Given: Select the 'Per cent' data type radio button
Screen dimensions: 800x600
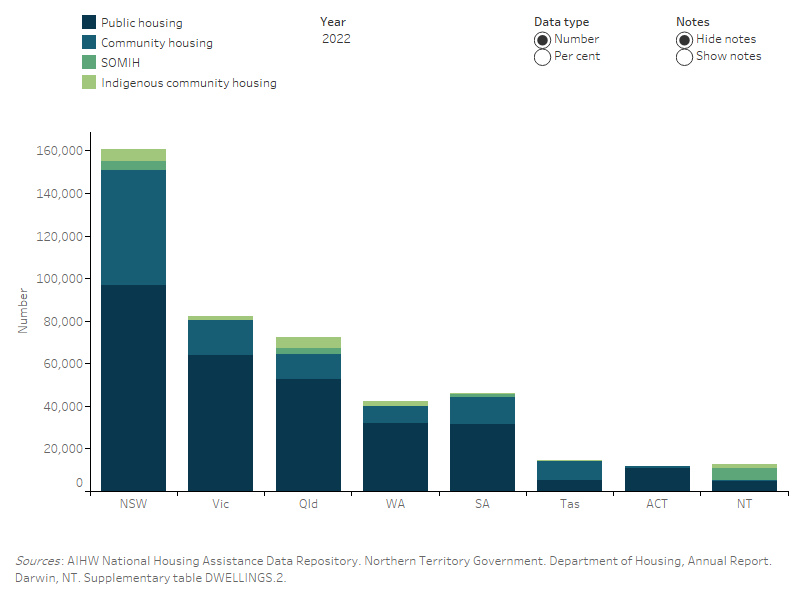Looking at the screenshot, I should pyautogui.click(x=543, y=56).
